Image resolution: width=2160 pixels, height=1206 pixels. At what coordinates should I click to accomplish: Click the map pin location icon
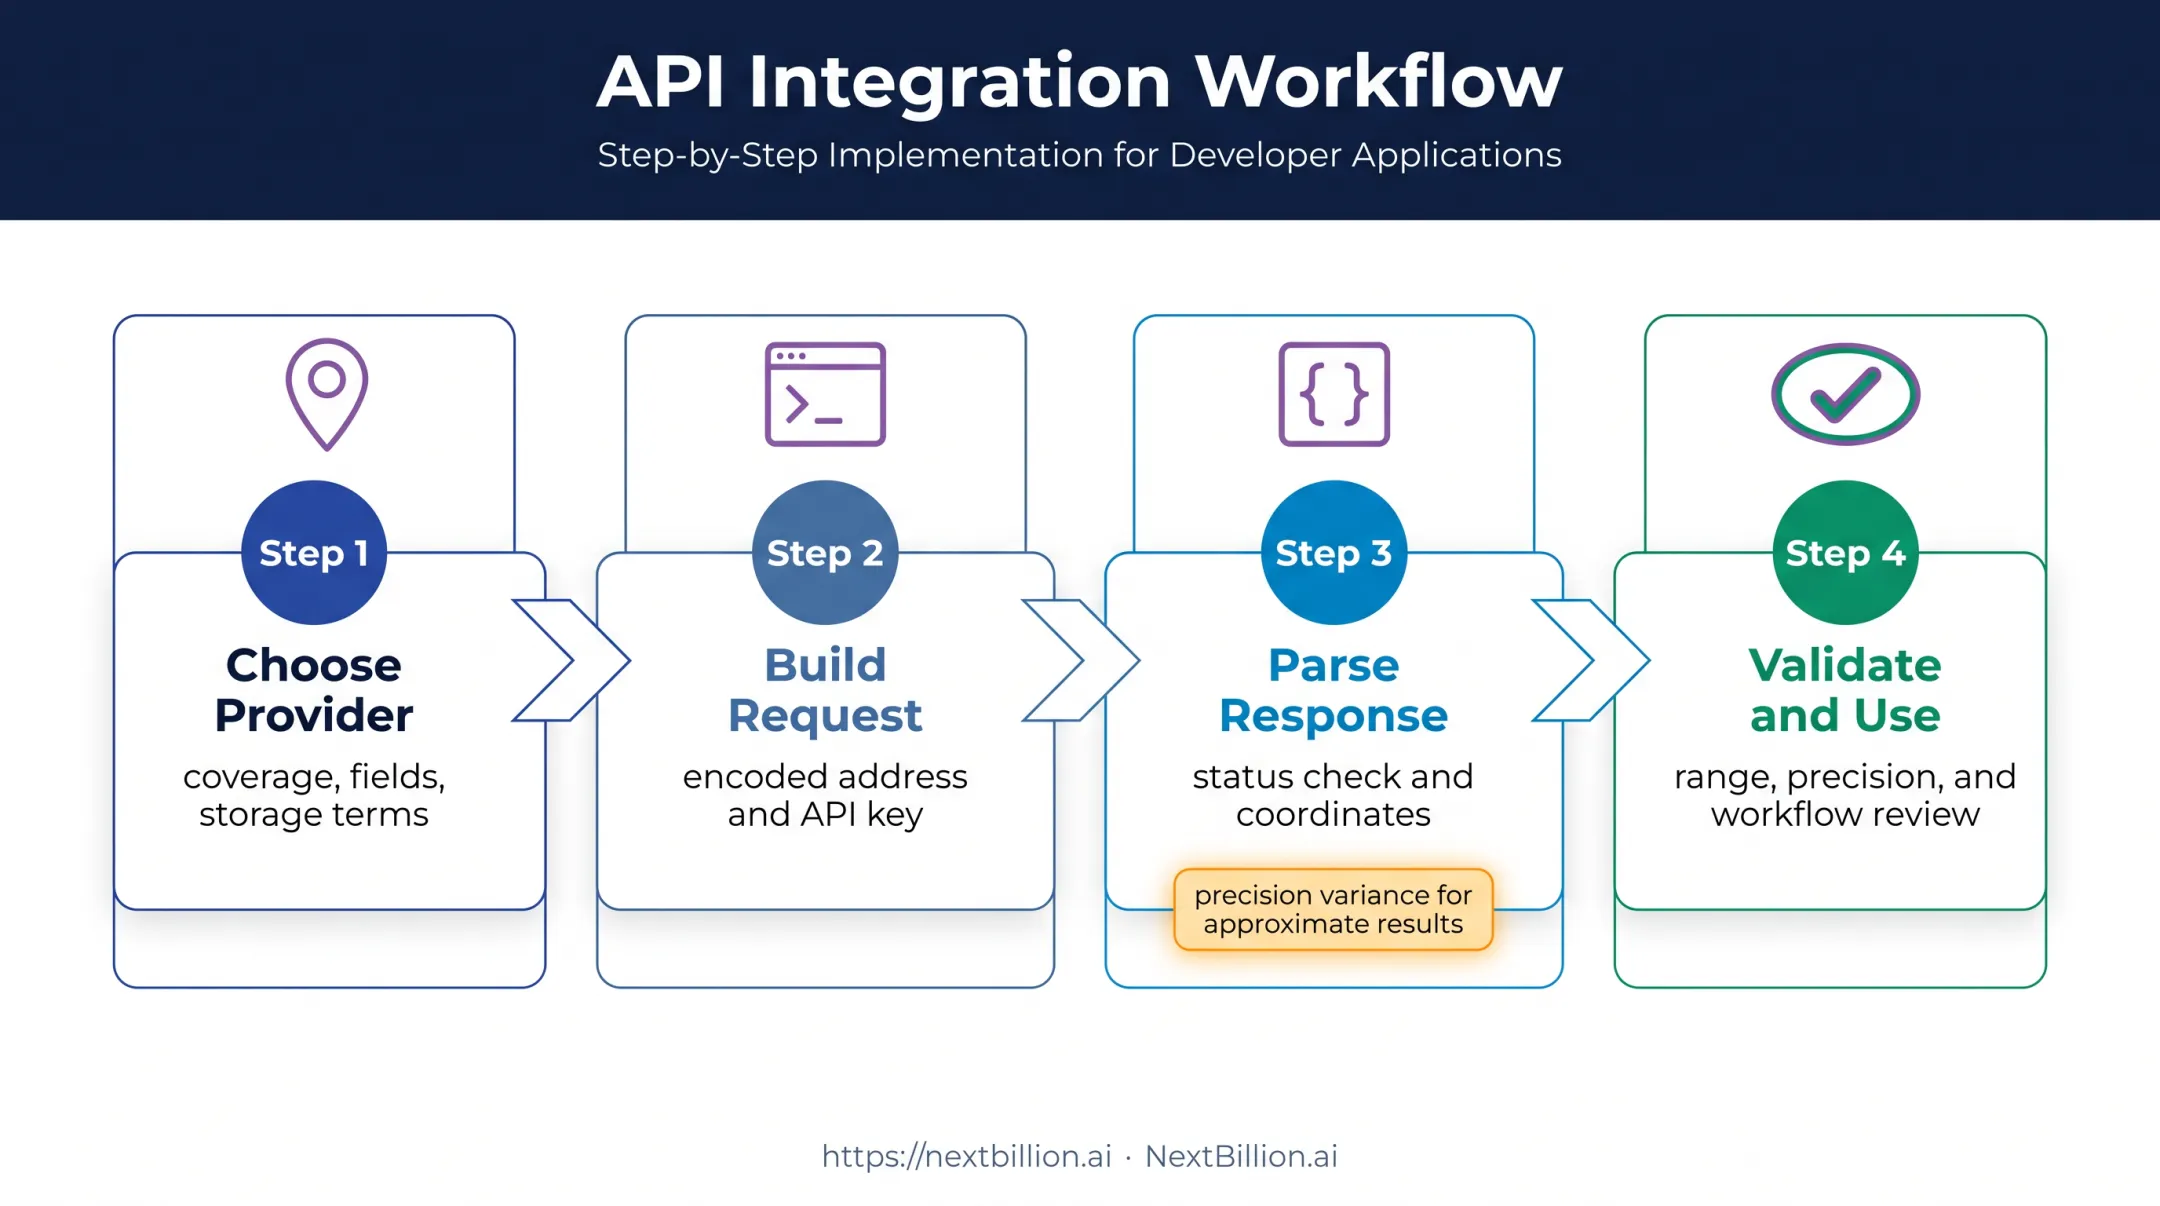coord(327,394)
